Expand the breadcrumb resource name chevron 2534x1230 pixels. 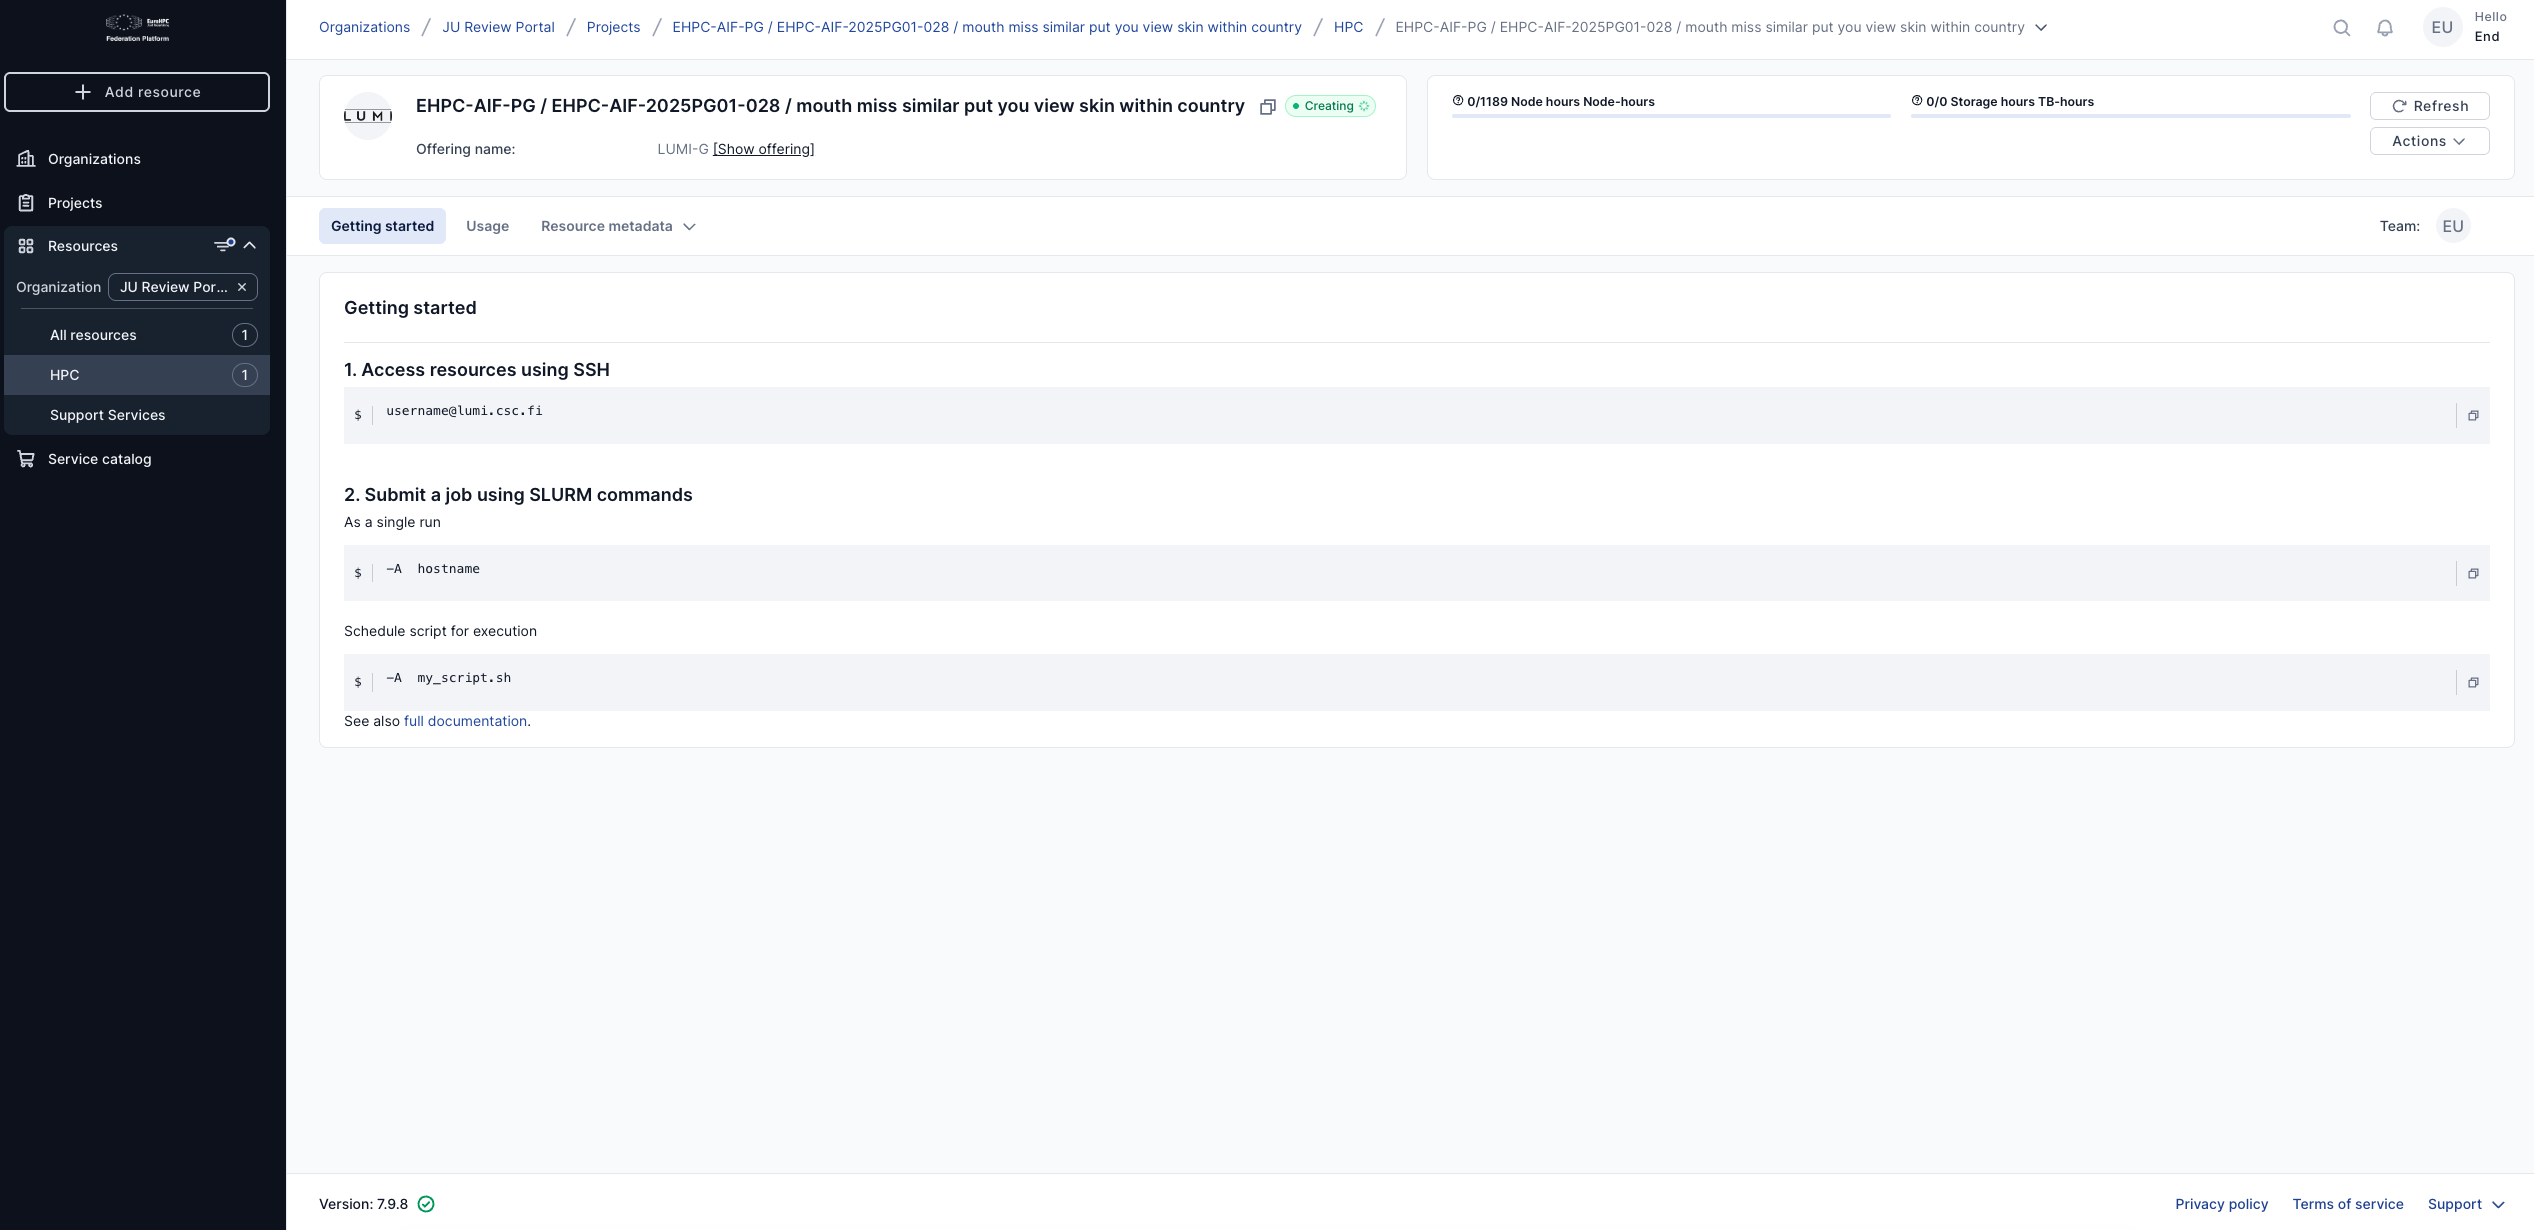tap(2041, 28)
